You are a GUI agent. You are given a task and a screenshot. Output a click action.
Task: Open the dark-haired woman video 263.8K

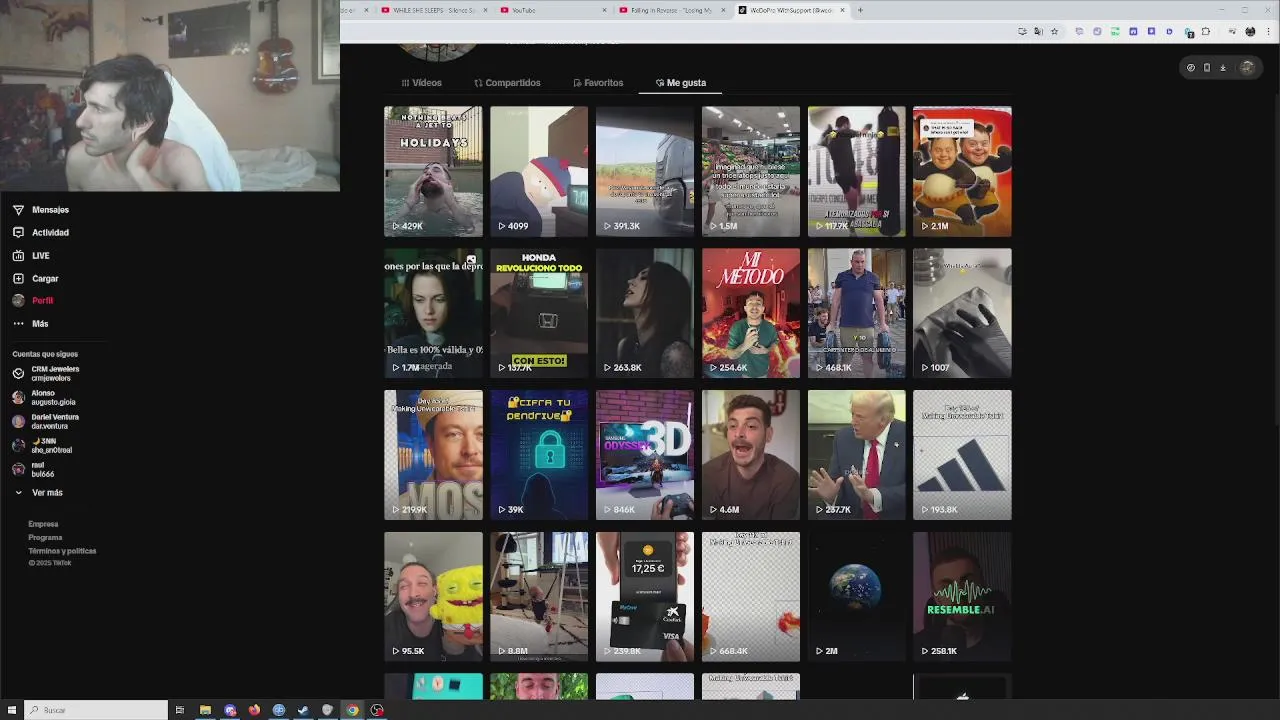(x=645, y=313)
